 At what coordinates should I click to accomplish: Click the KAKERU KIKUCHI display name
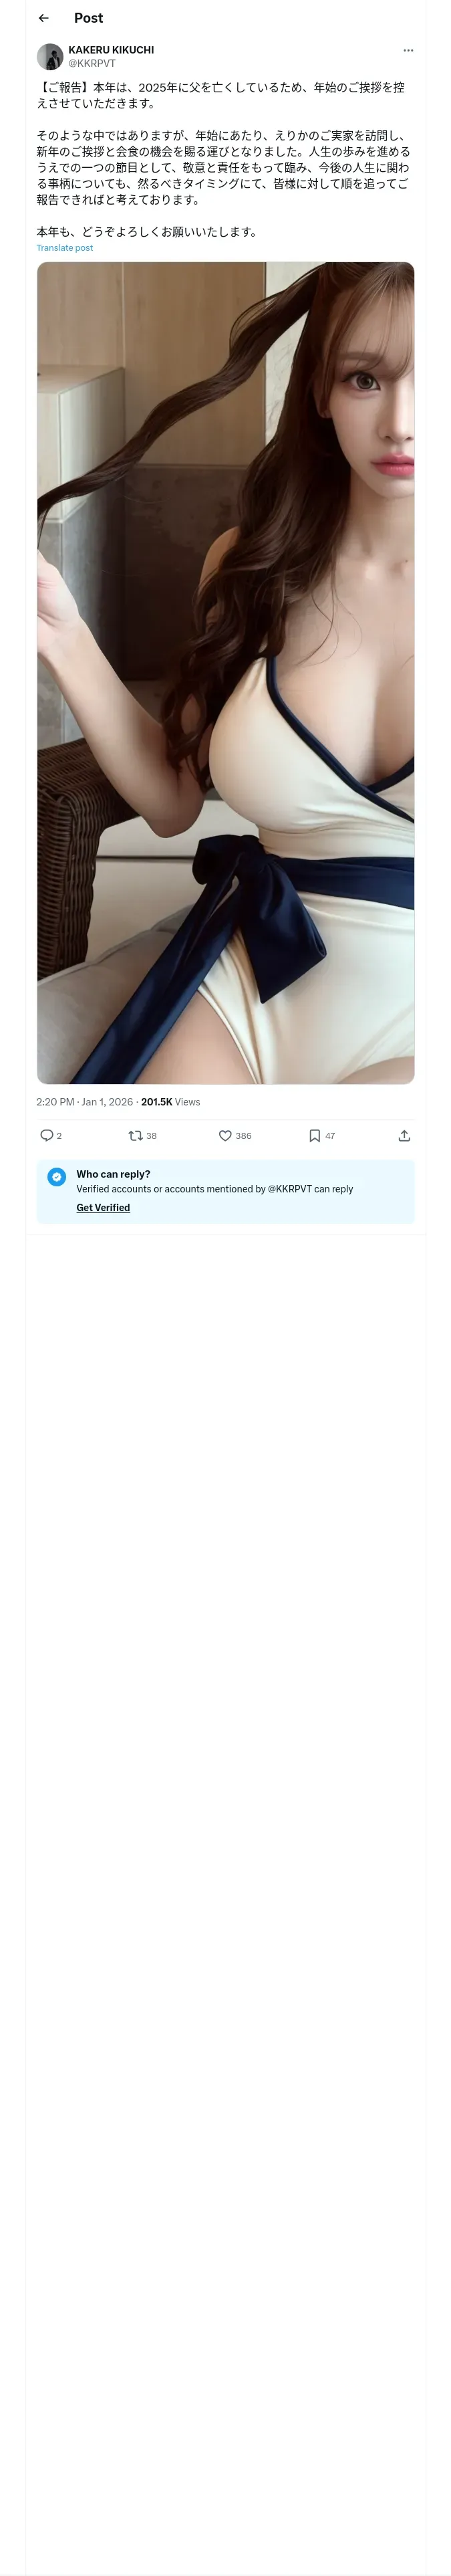coord(111,49)
